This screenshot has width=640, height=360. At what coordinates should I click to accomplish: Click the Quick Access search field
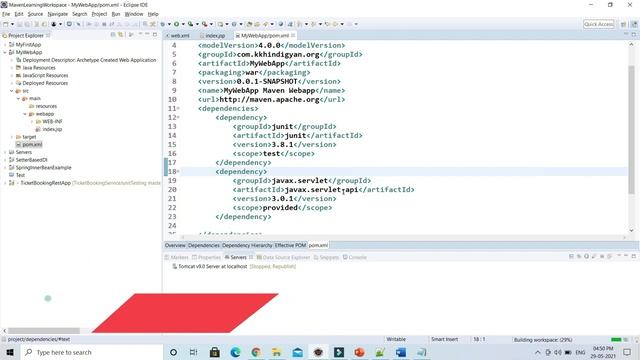pyautogui.click(x=598, y=24)
